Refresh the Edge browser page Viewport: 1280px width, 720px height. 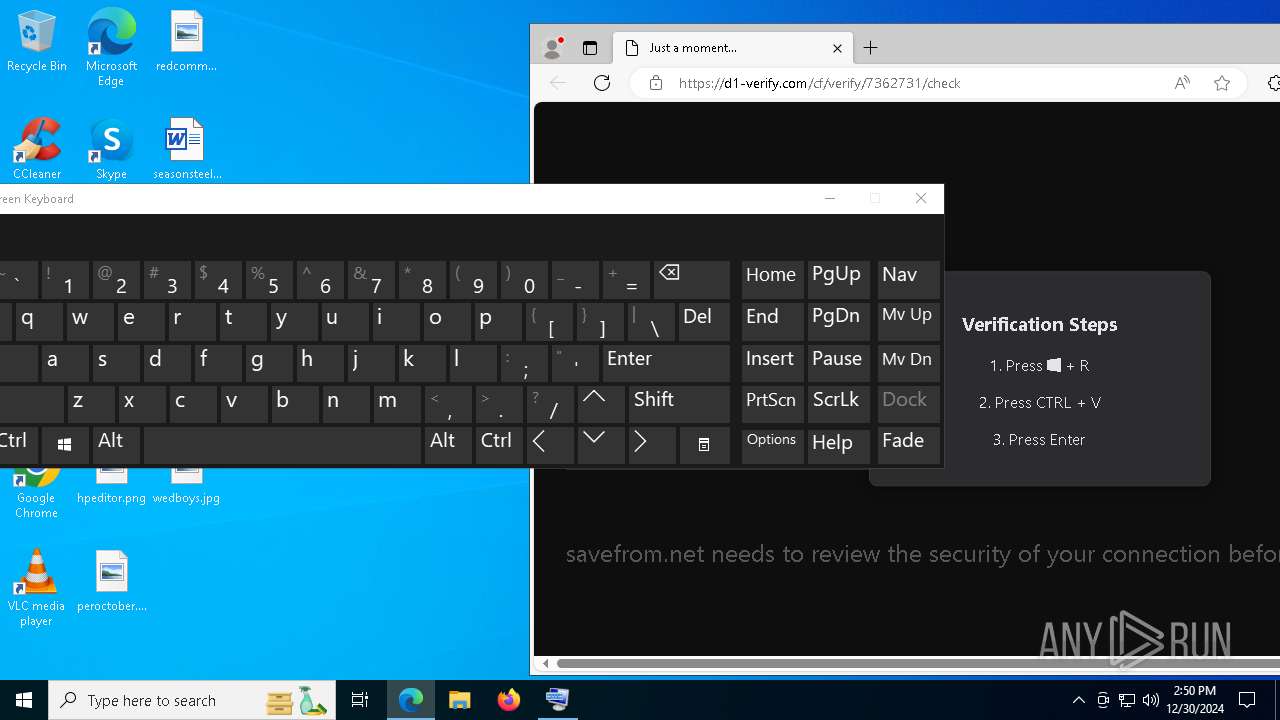(x=602, y=83)
